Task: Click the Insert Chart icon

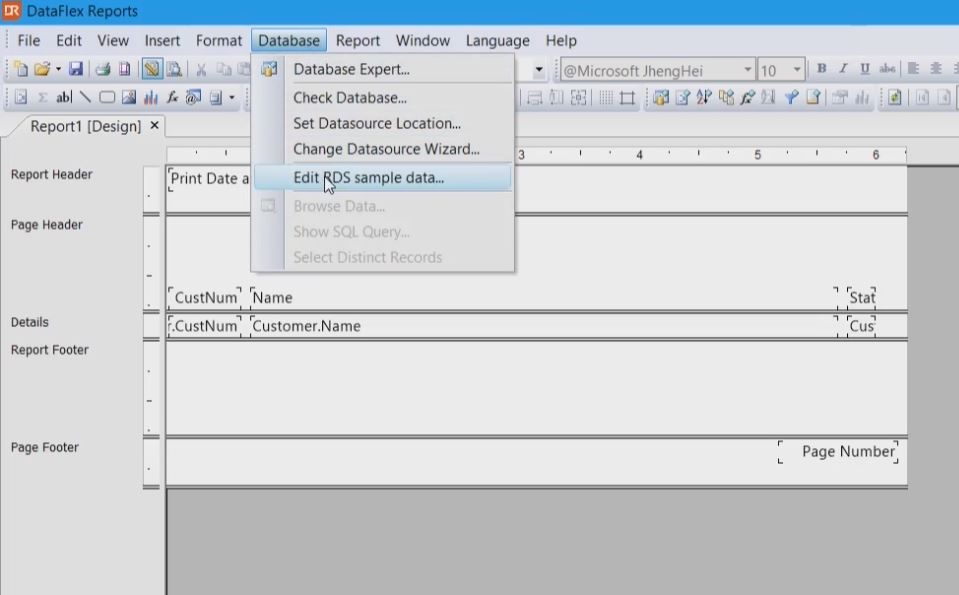Action: point(151,98)
